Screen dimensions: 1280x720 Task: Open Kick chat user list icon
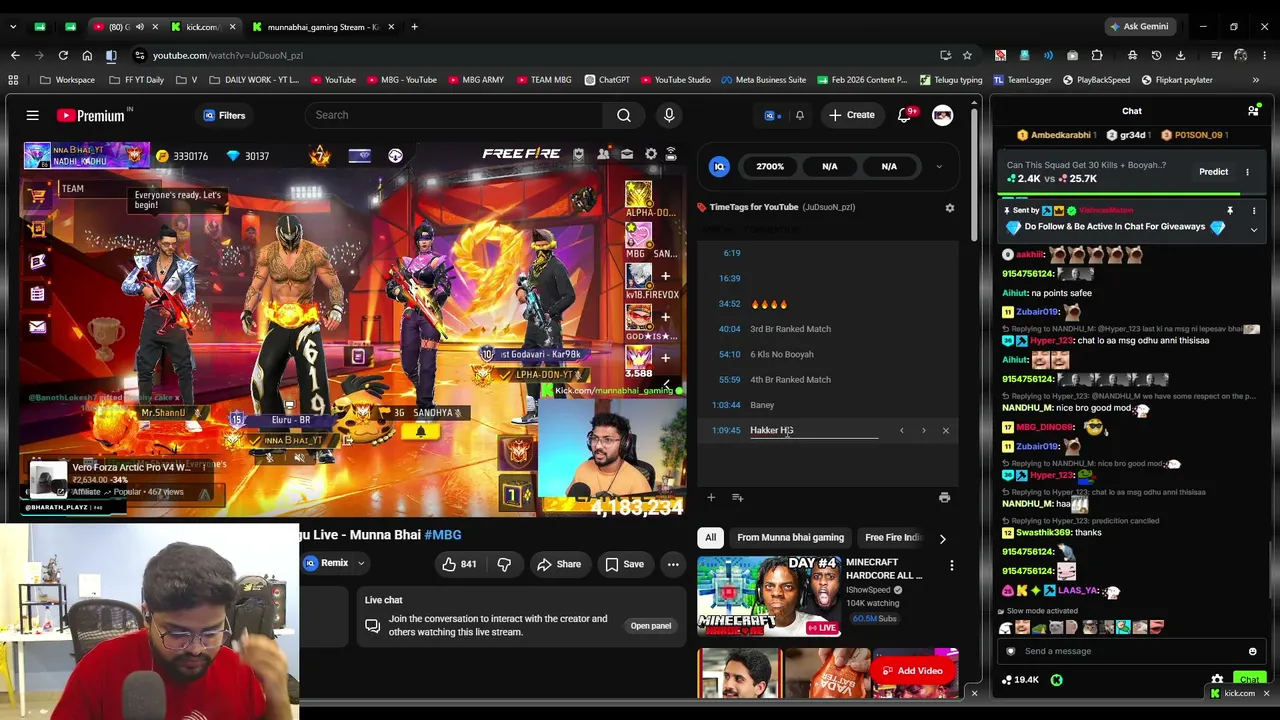tap(1253, 111)
